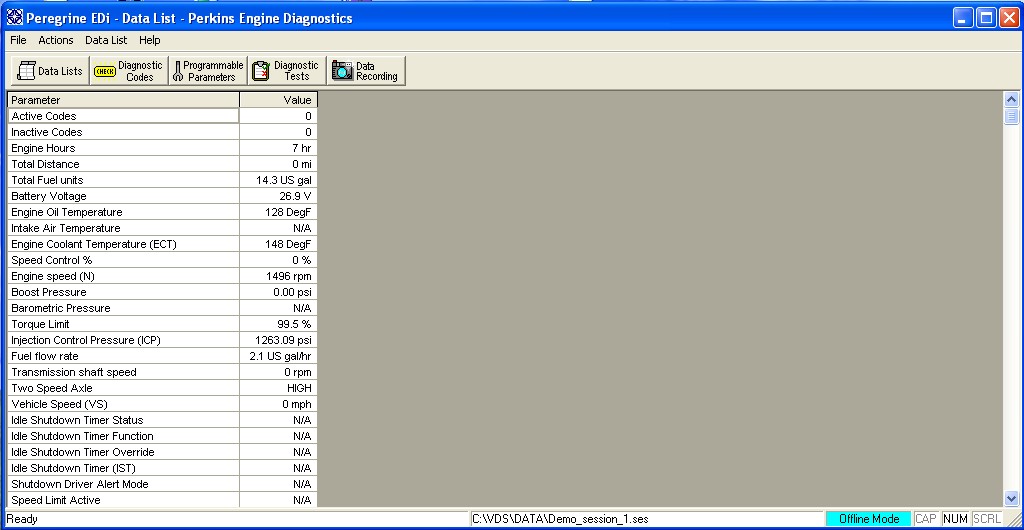Click the Offline Mode status indicator
The width and height of the screenshot is (1024, 530).
[x=869, y=519]
